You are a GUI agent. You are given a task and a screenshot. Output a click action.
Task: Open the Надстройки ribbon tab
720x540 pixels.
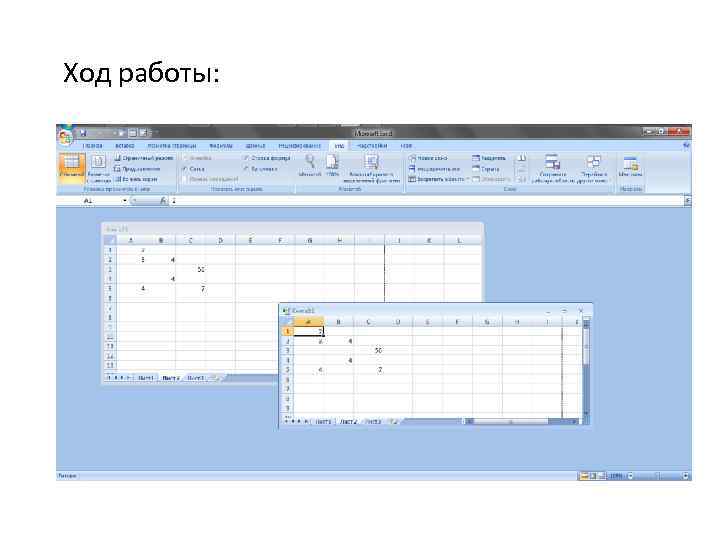tap(372, 146)
